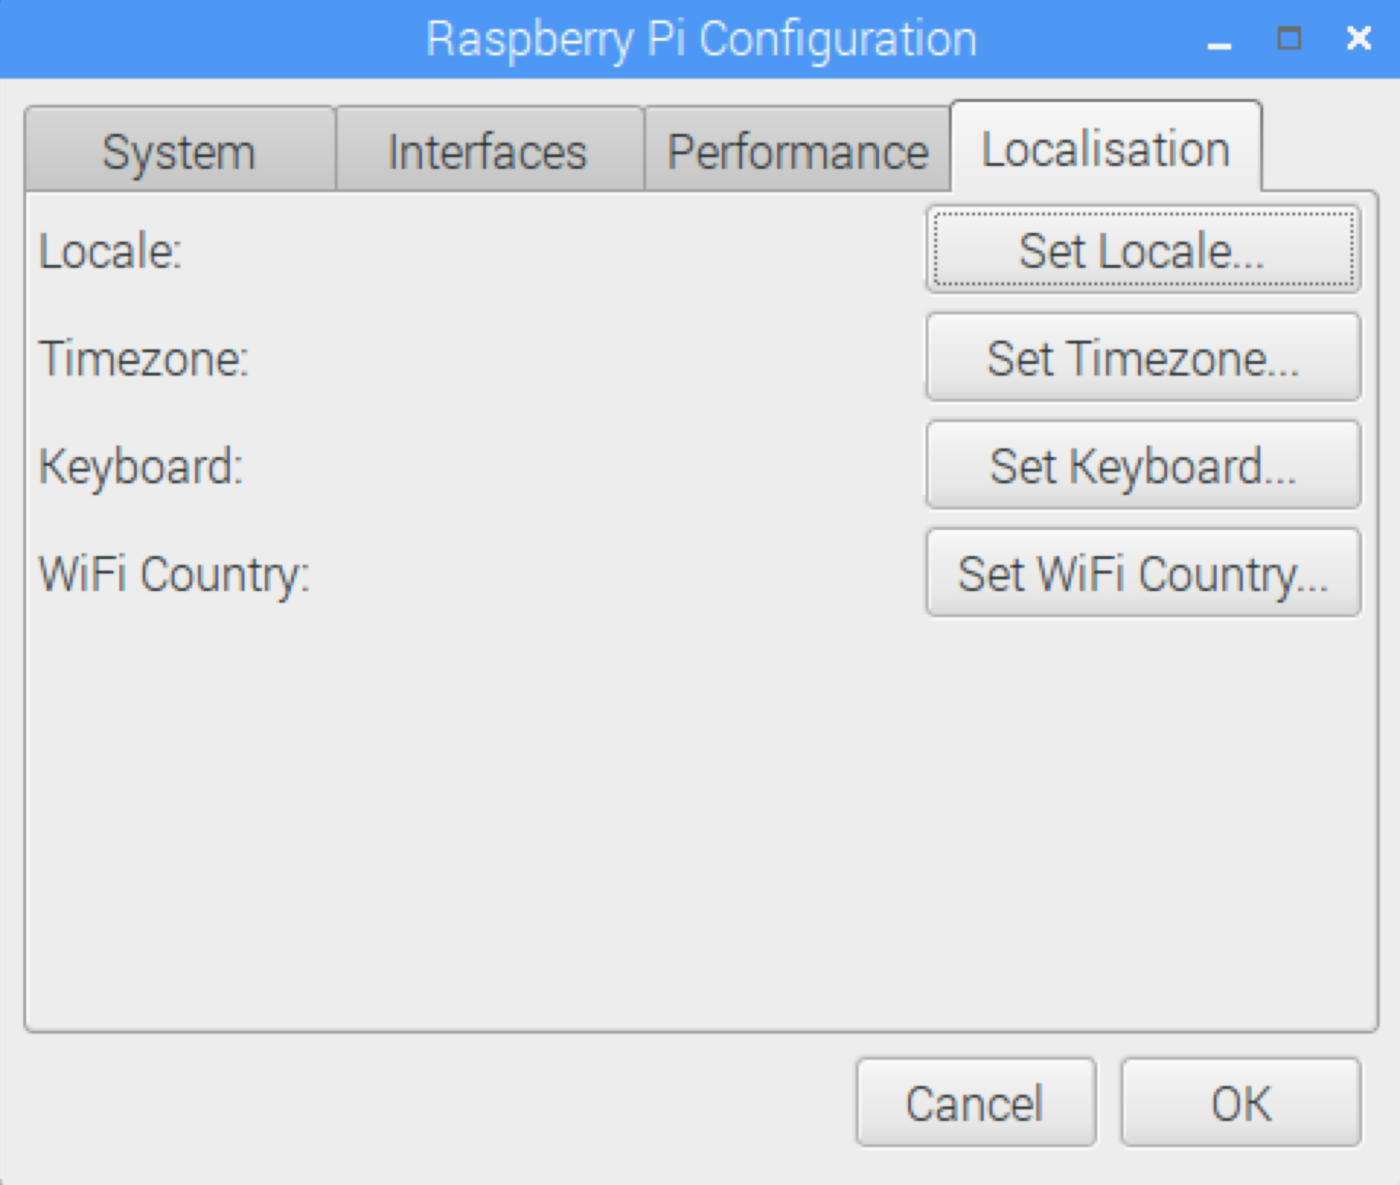
Task: Open the Interfaces tab
Action: 488,152
